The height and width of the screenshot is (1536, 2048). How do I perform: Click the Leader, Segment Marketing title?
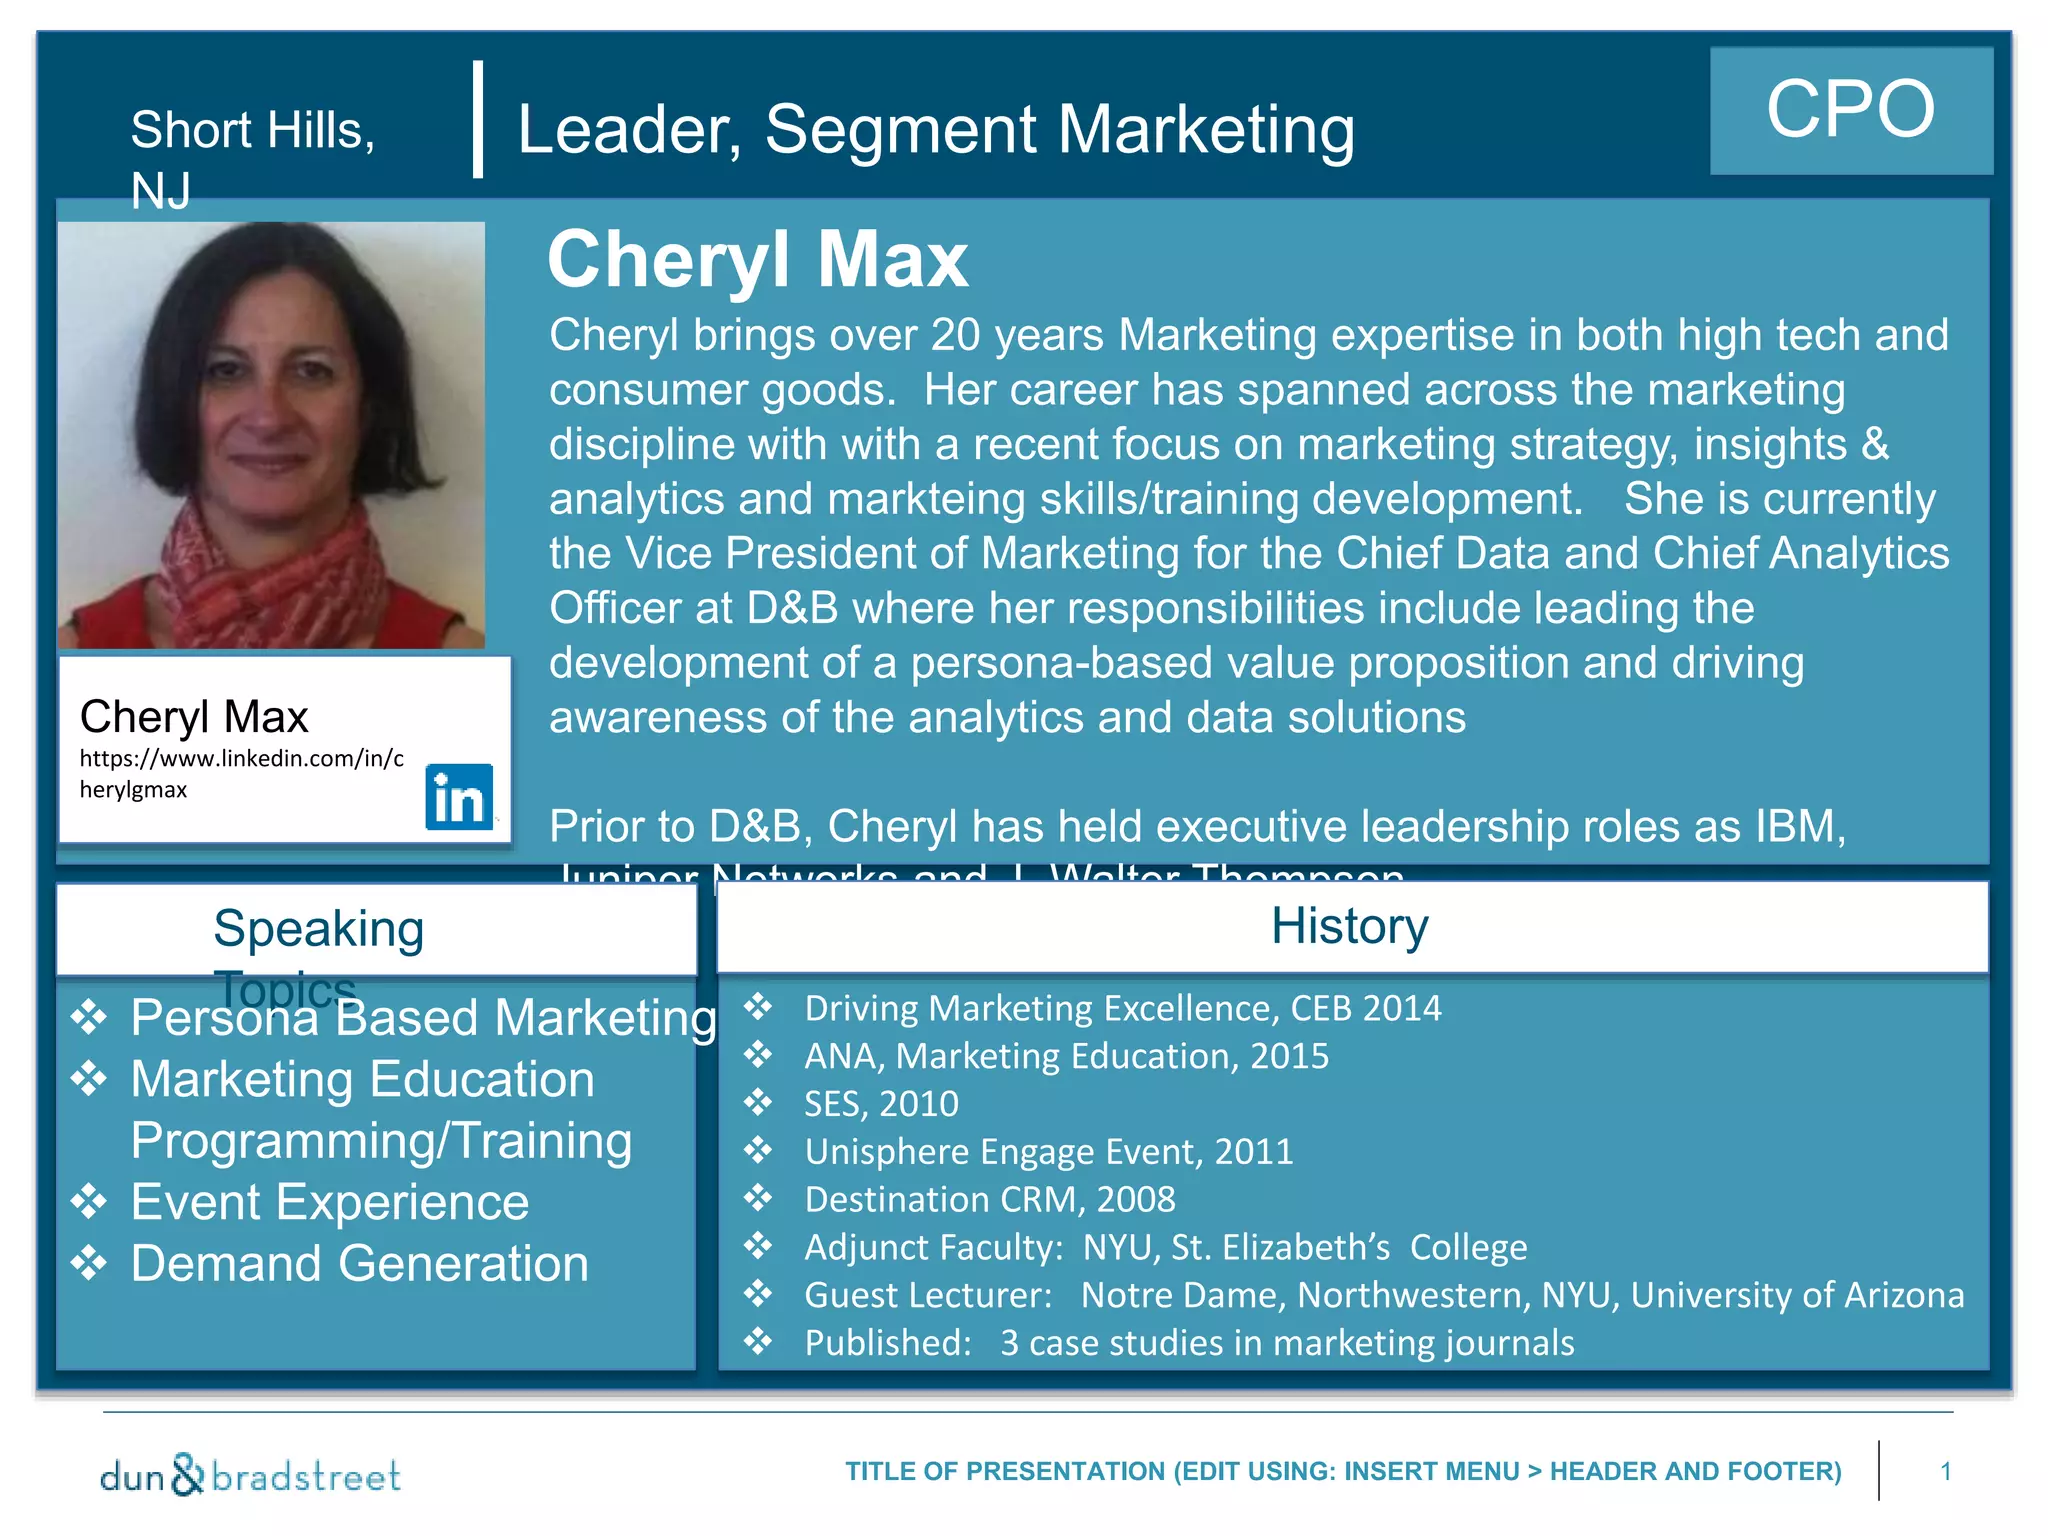(936, 130)
